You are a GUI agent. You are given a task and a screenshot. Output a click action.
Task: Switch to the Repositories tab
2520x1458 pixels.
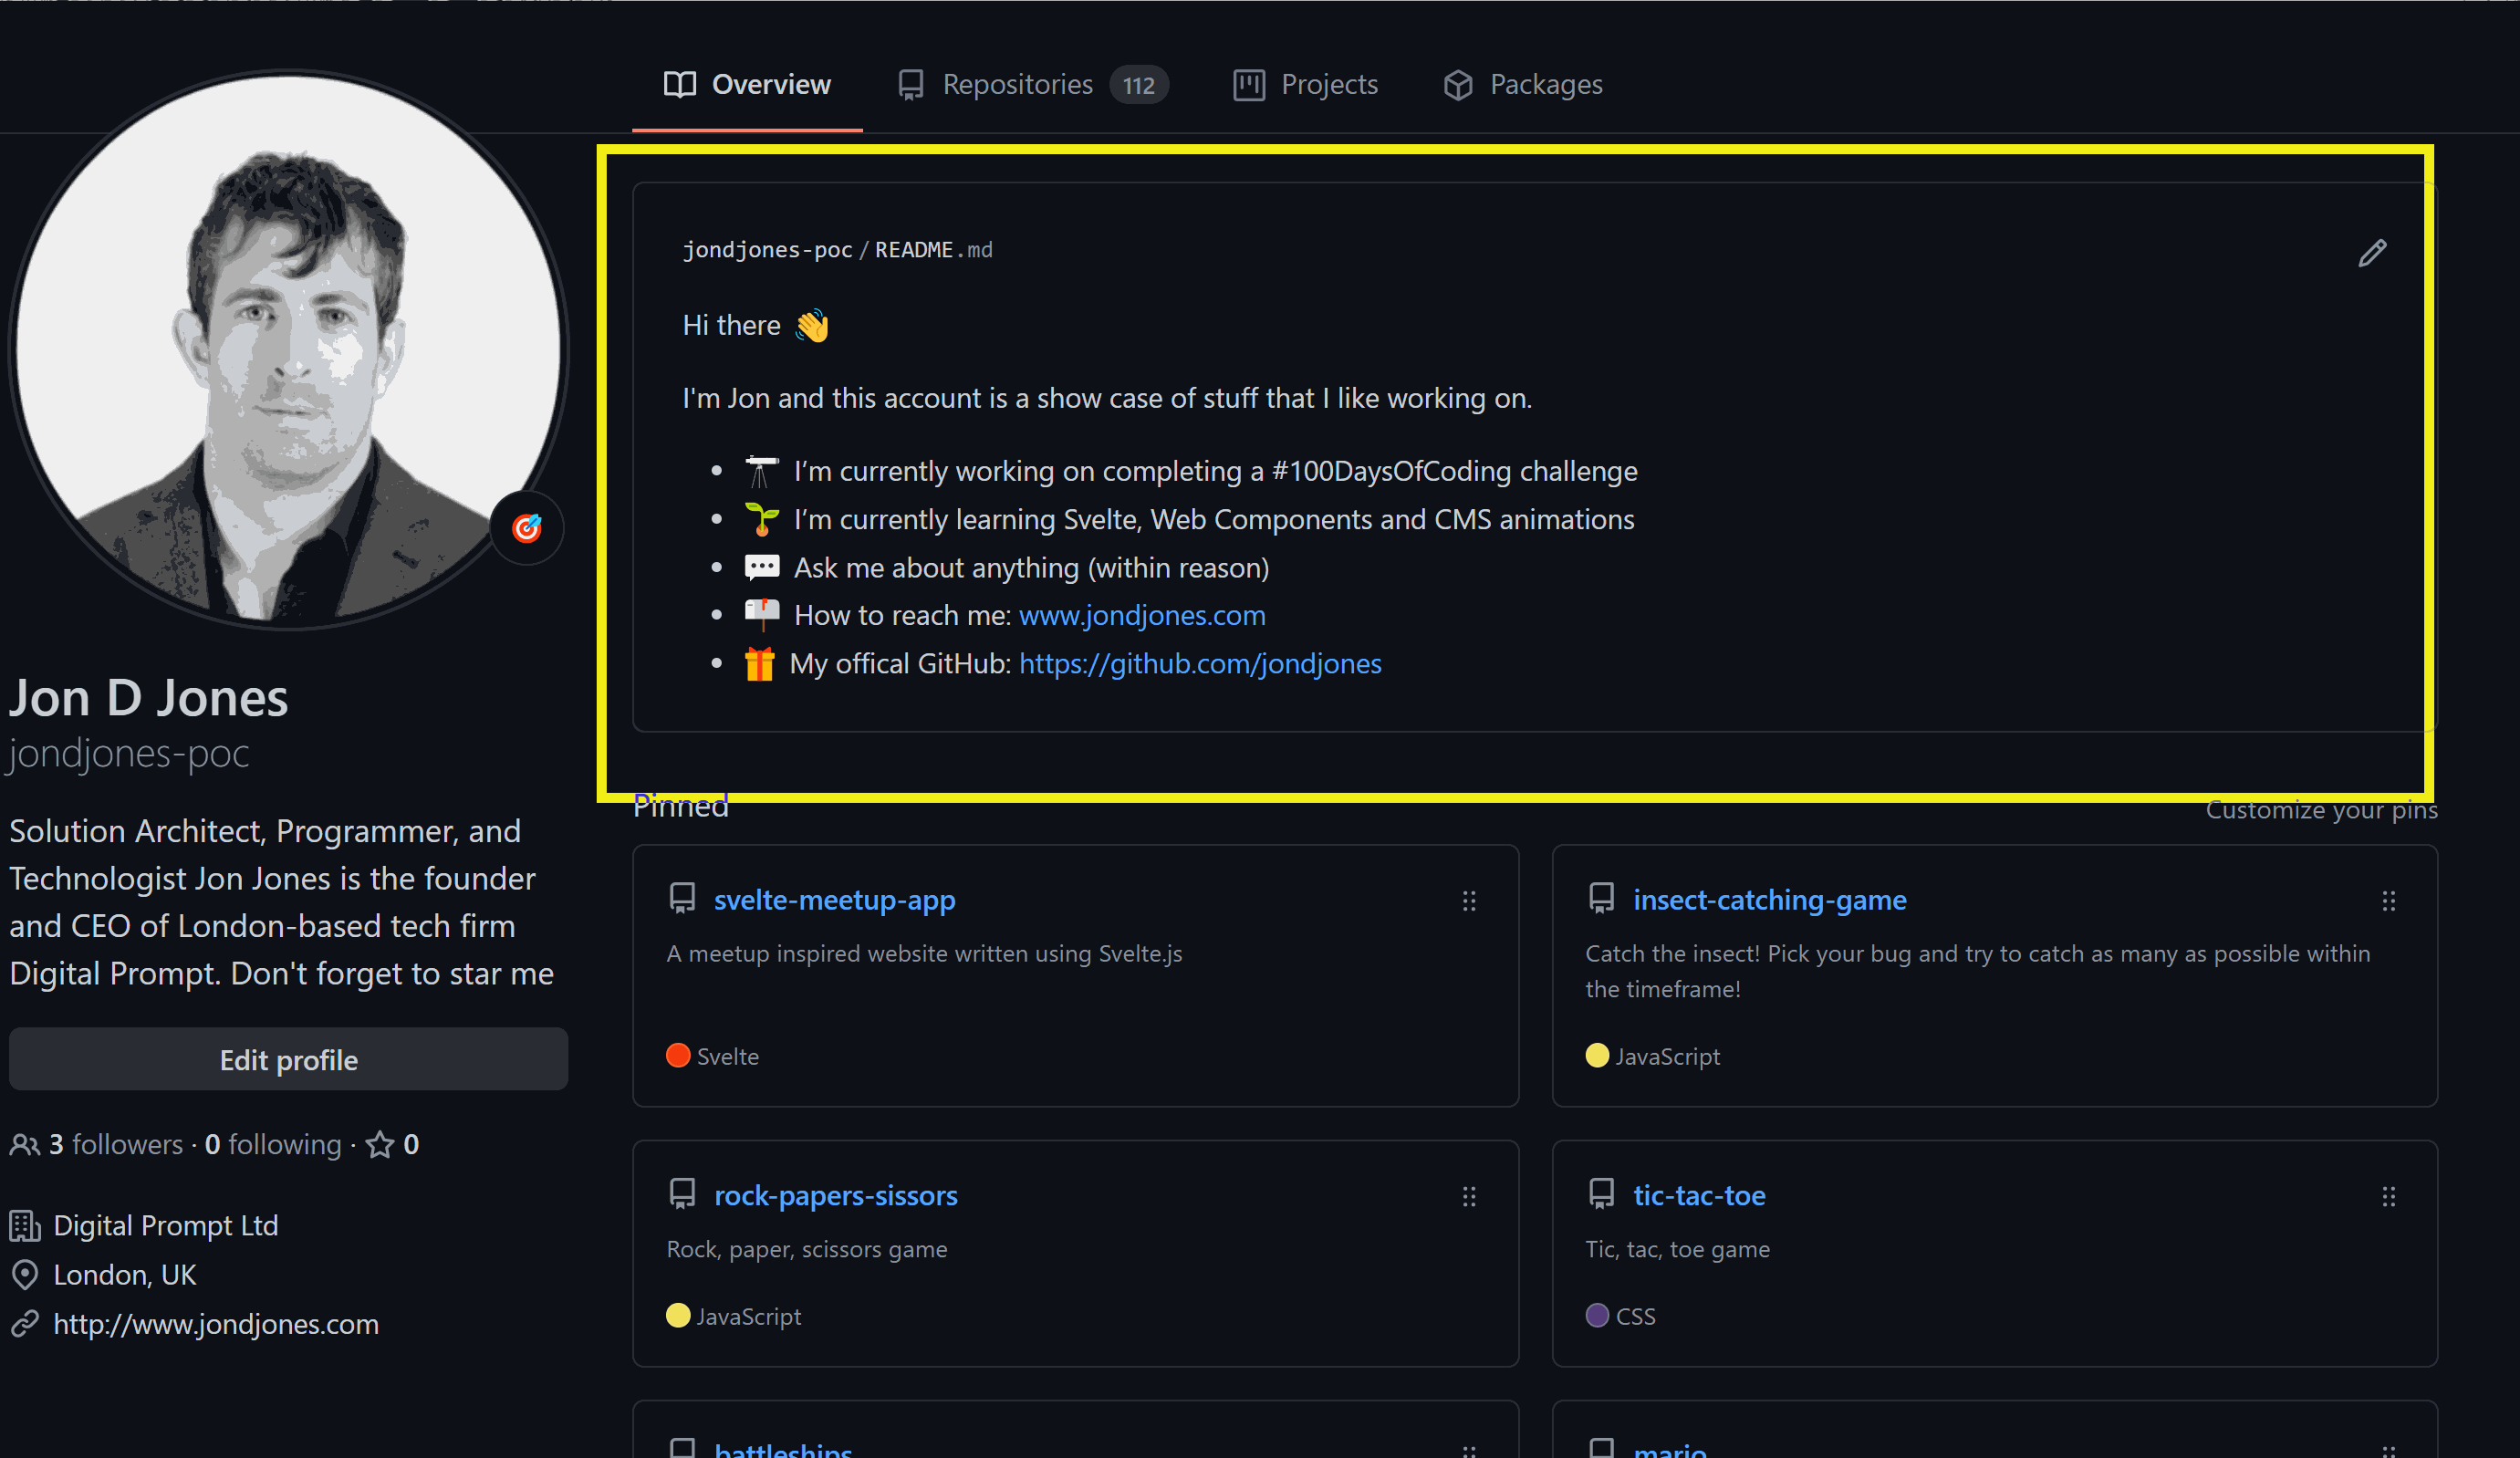pyautogui.click(x=1015, y=83)
